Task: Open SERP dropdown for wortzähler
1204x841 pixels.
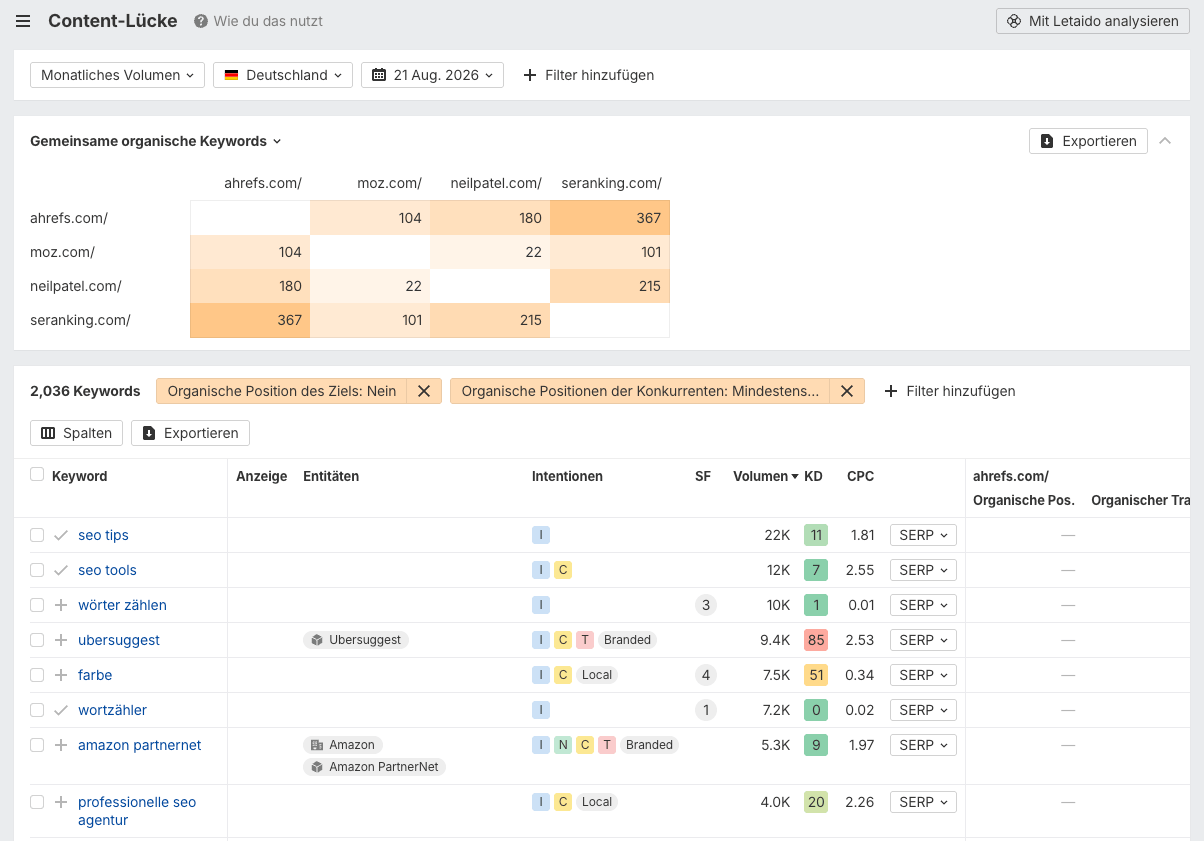Action: pos(923,710)
